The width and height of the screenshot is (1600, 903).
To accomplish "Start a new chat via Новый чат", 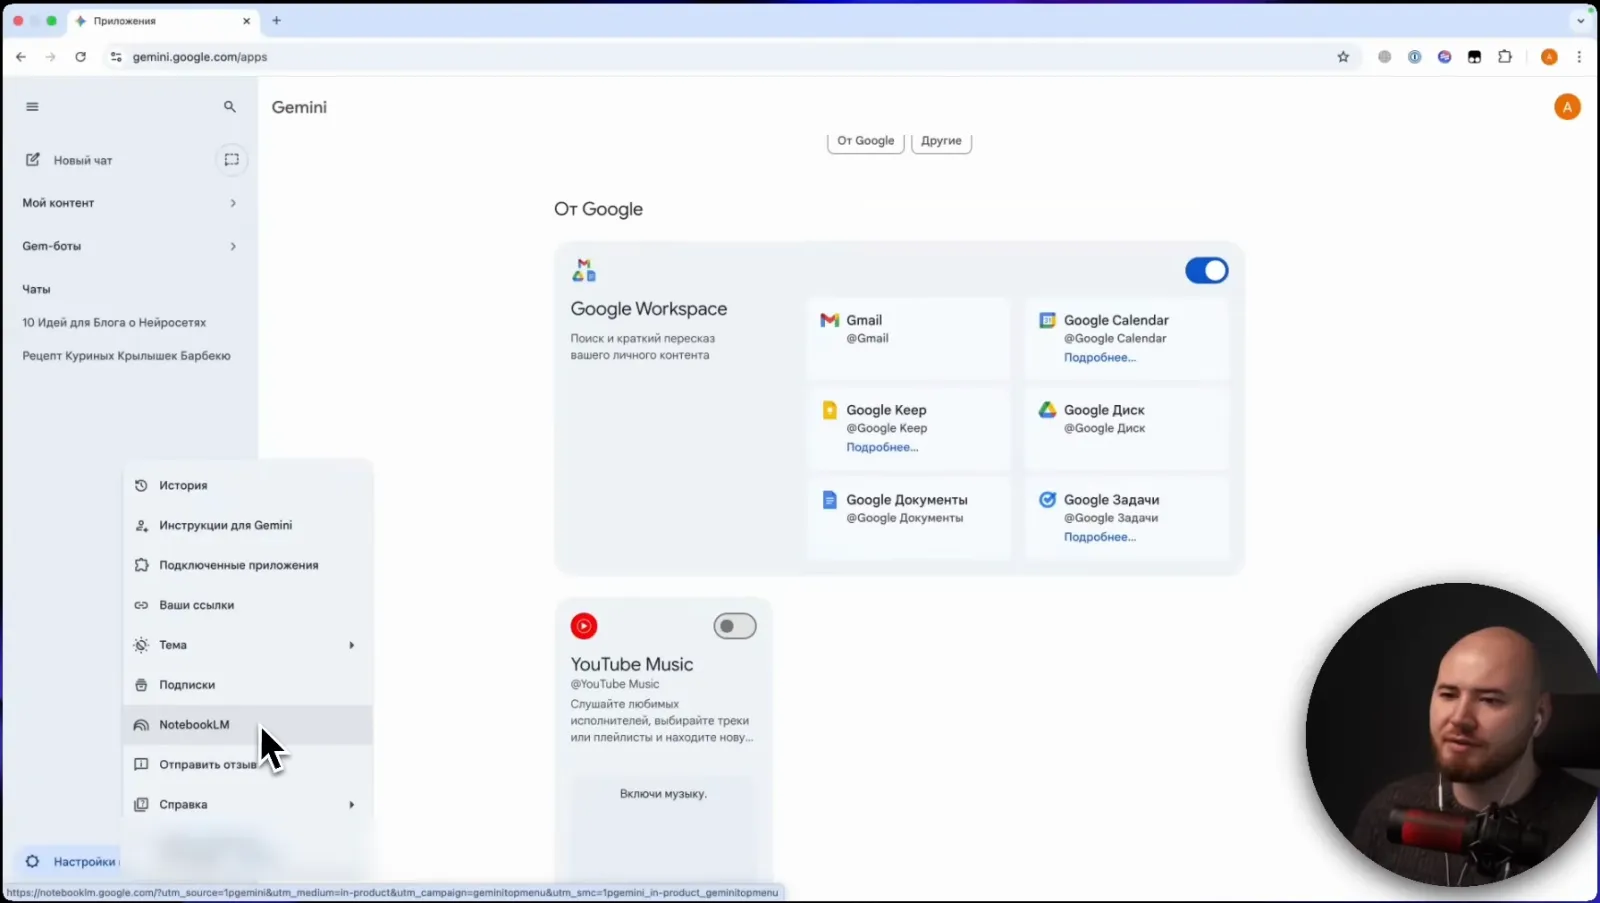I will tap(83, 160).
